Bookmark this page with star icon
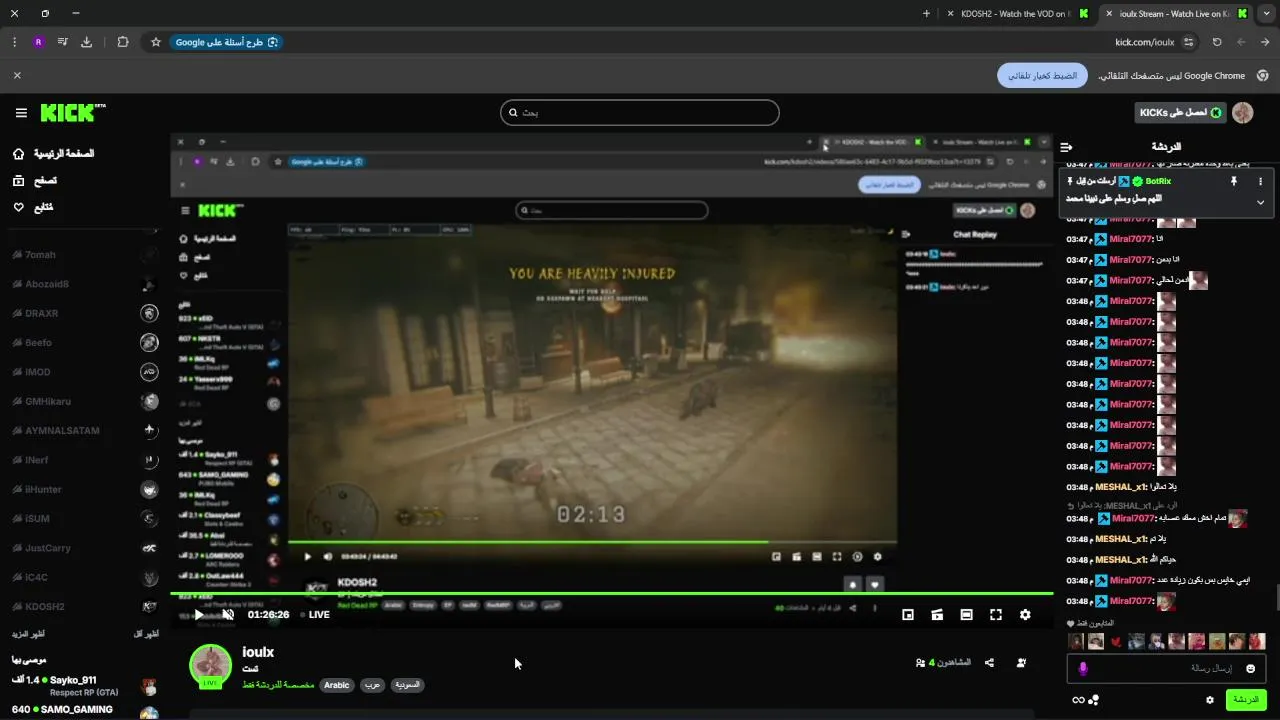 pyautogui.click(x=156, y=42)
